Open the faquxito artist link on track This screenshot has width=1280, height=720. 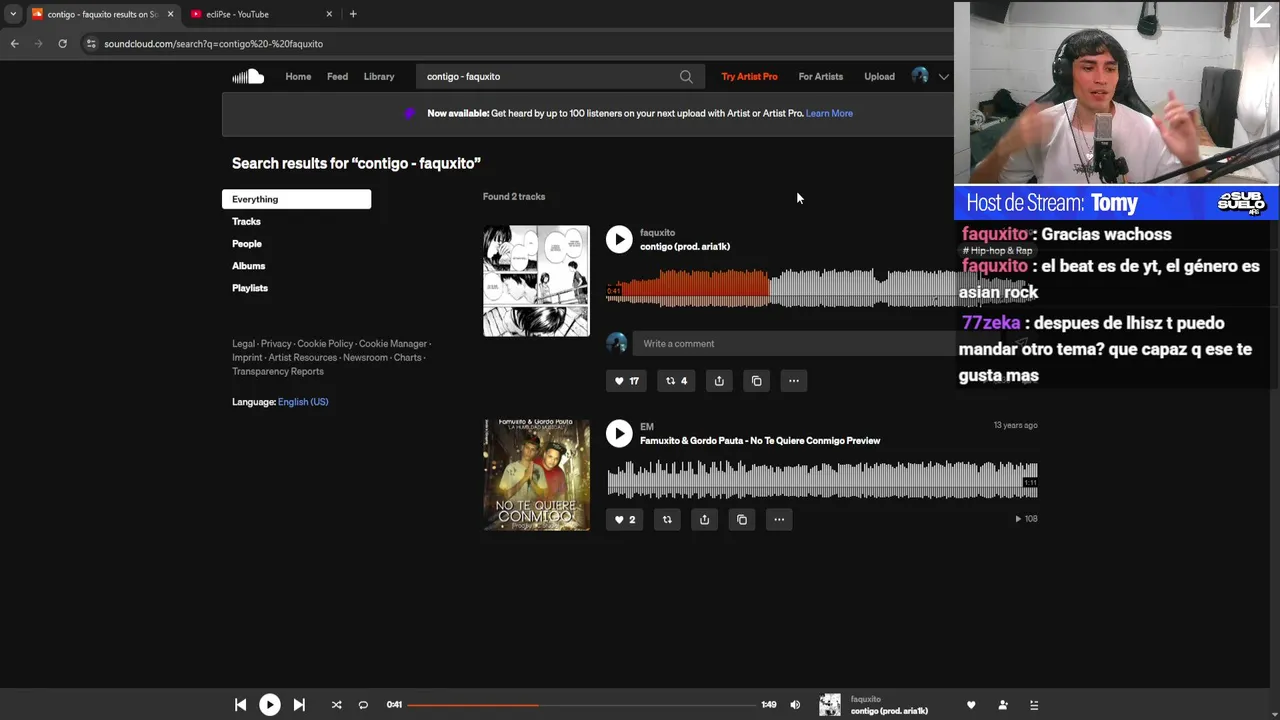click(x=657, y=232)
